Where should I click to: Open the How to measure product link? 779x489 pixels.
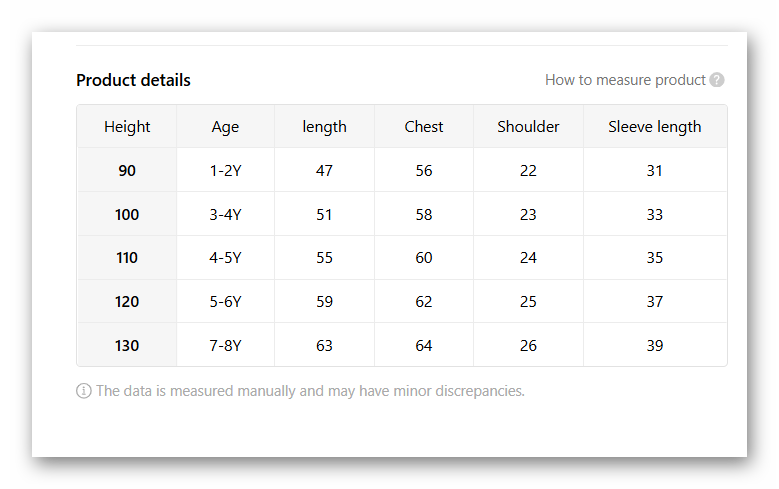(x=625, y=80)
